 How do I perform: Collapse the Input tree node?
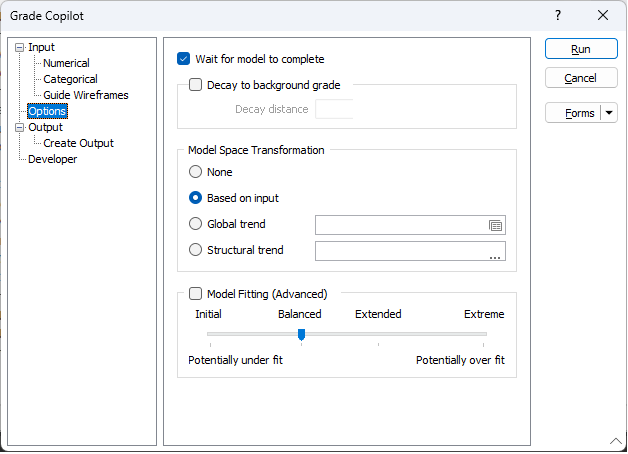tap(19, 48)
